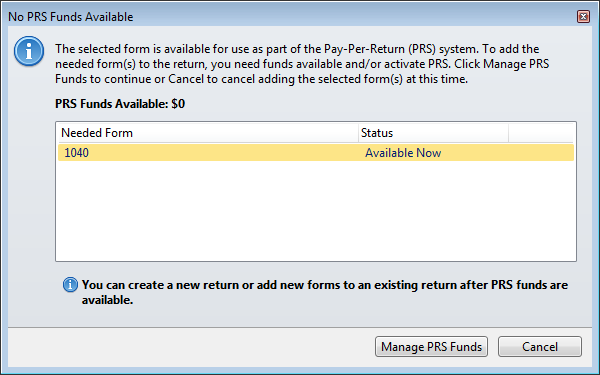
Task: Click the blank column header after Status
Action: pos(541,133)
